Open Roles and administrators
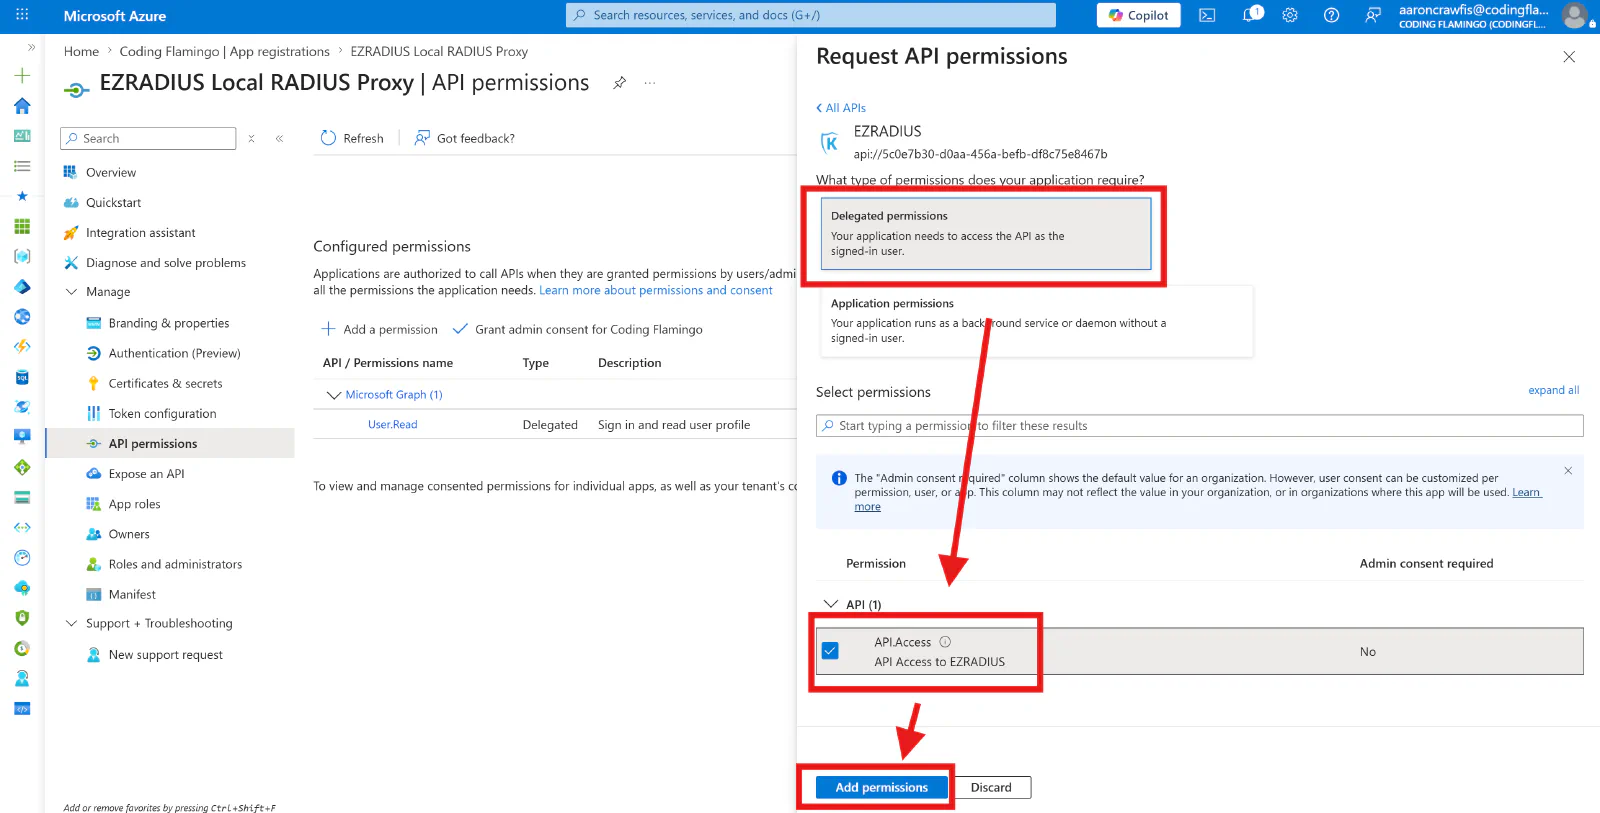This screenshot has height=813, width=1600. click(175, 564)
